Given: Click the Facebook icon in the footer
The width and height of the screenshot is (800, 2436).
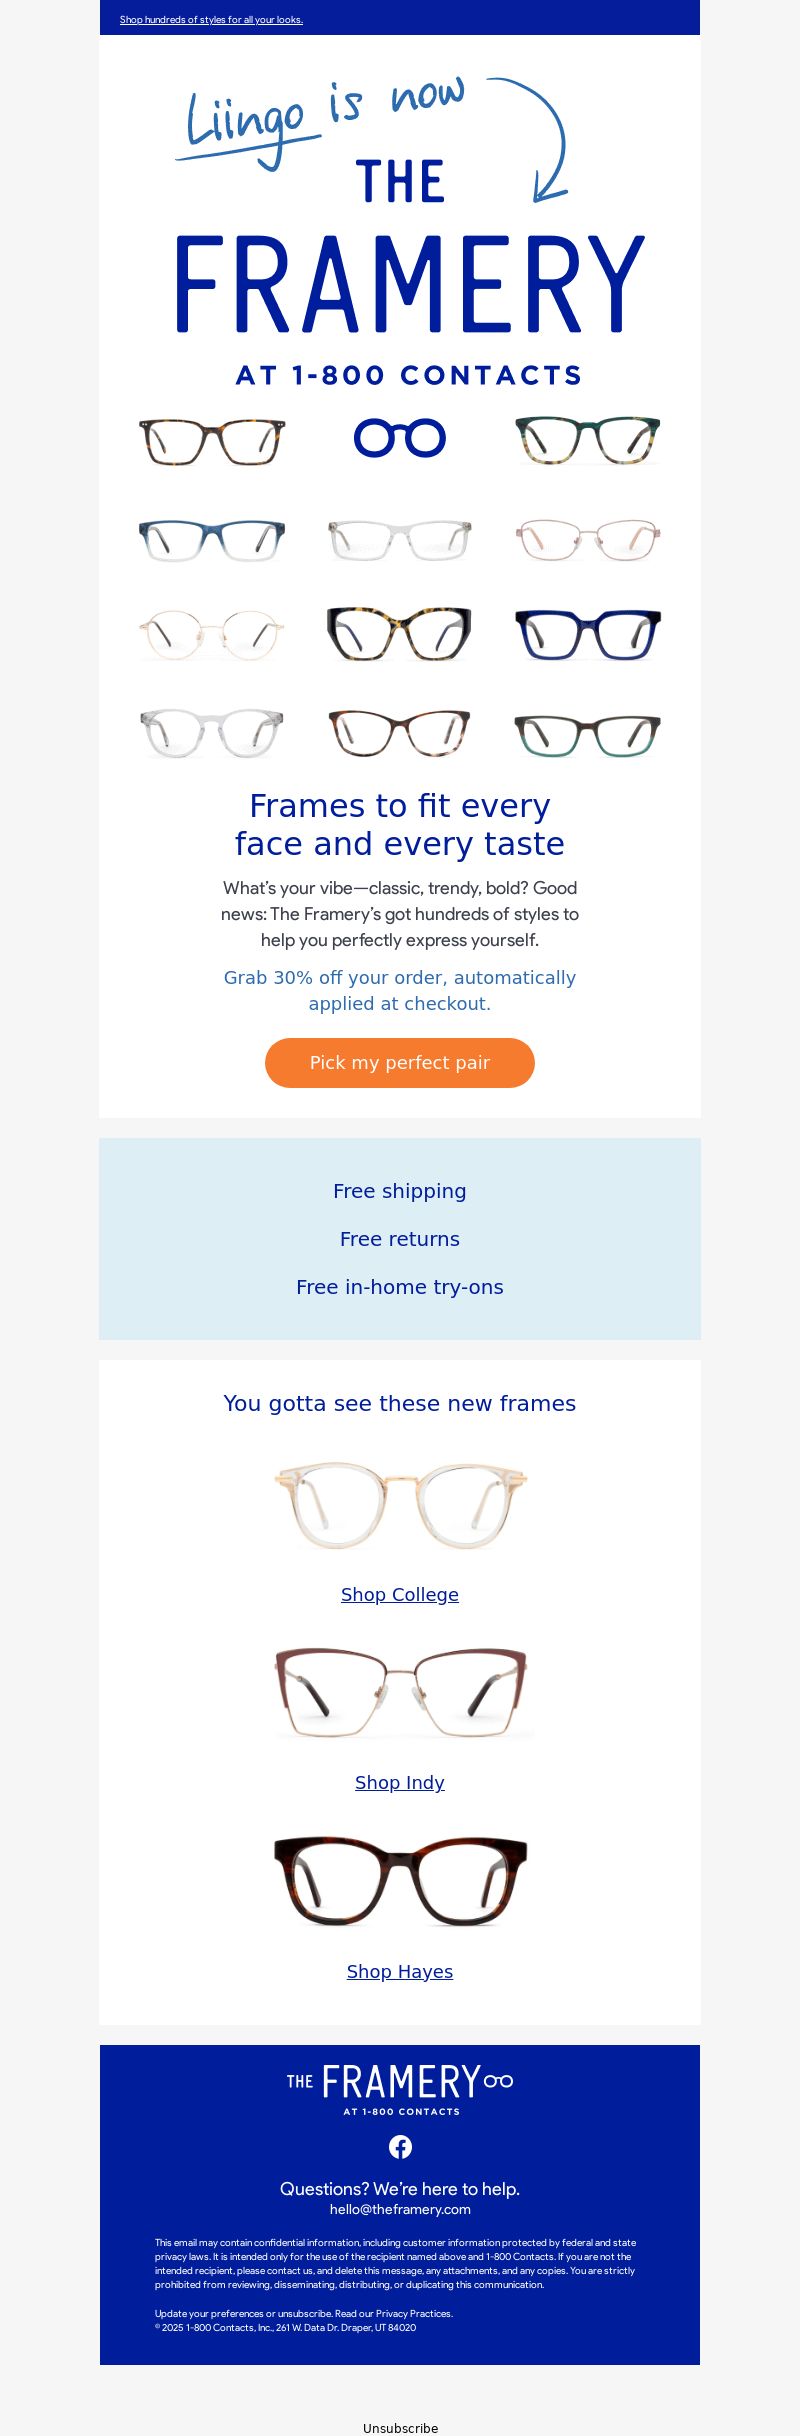Looking at the screenshot, I should click(400, 2147).
